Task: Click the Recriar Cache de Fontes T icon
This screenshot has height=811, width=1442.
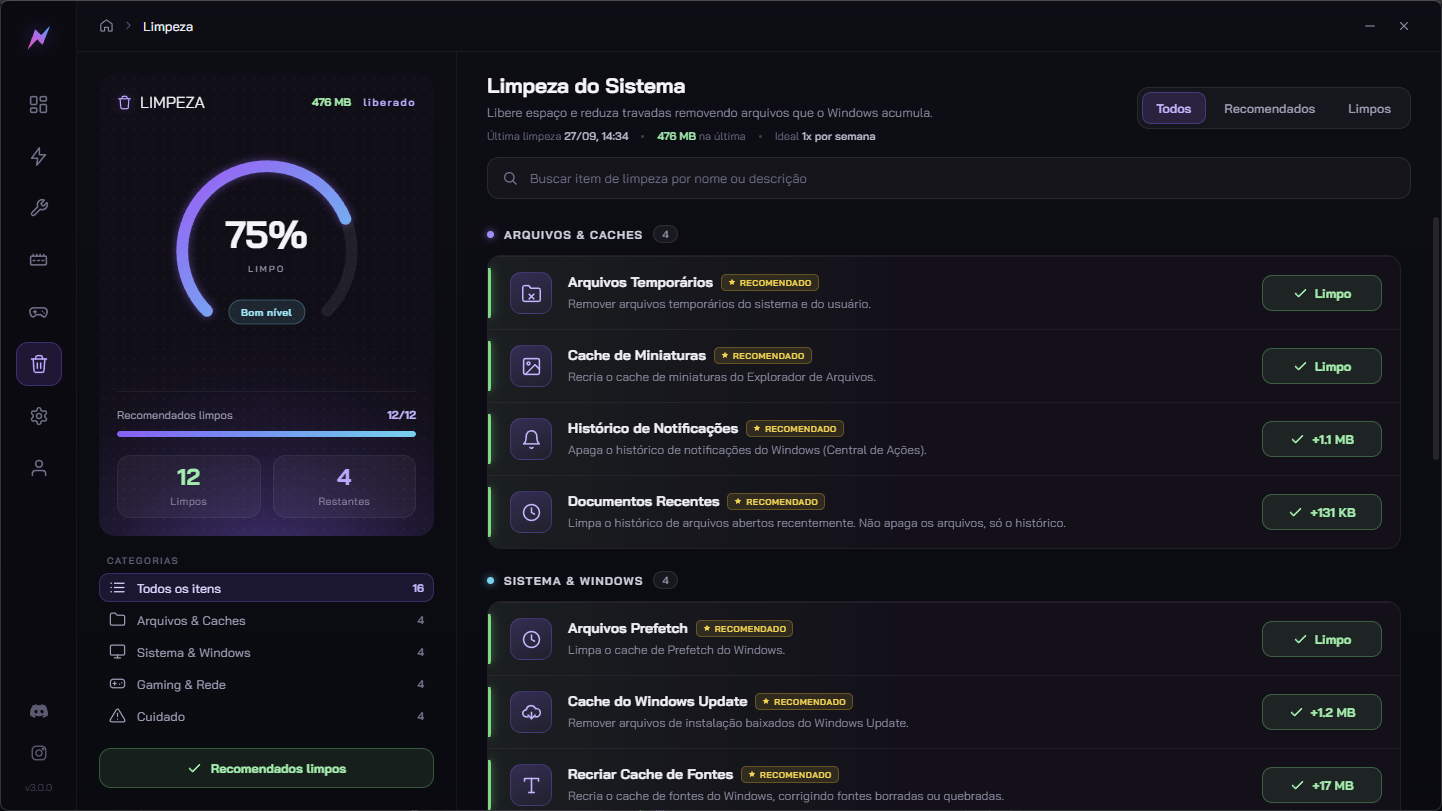Action: [531, 785]
